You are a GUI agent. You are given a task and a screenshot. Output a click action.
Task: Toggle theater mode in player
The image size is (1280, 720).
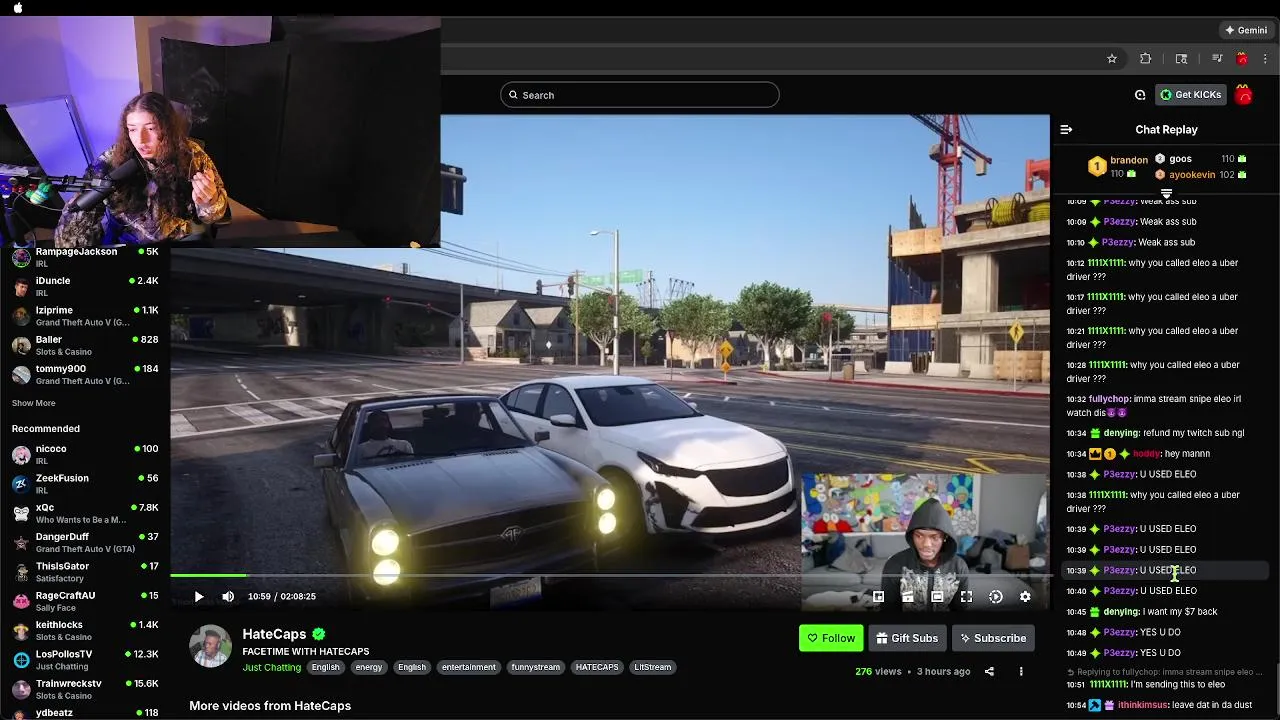(937, 597)
